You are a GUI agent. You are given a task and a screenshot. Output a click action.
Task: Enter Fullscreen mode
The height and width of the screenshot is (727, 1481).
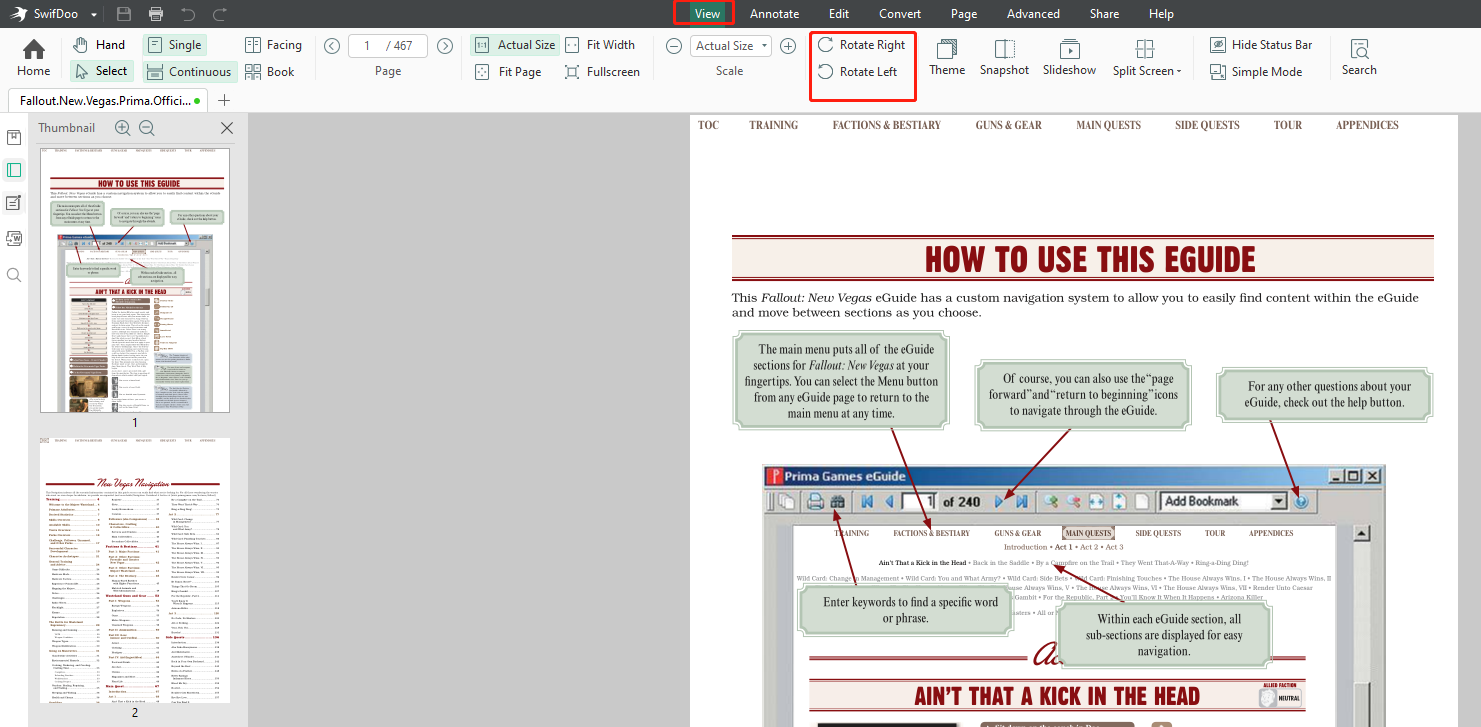point(601,72)
